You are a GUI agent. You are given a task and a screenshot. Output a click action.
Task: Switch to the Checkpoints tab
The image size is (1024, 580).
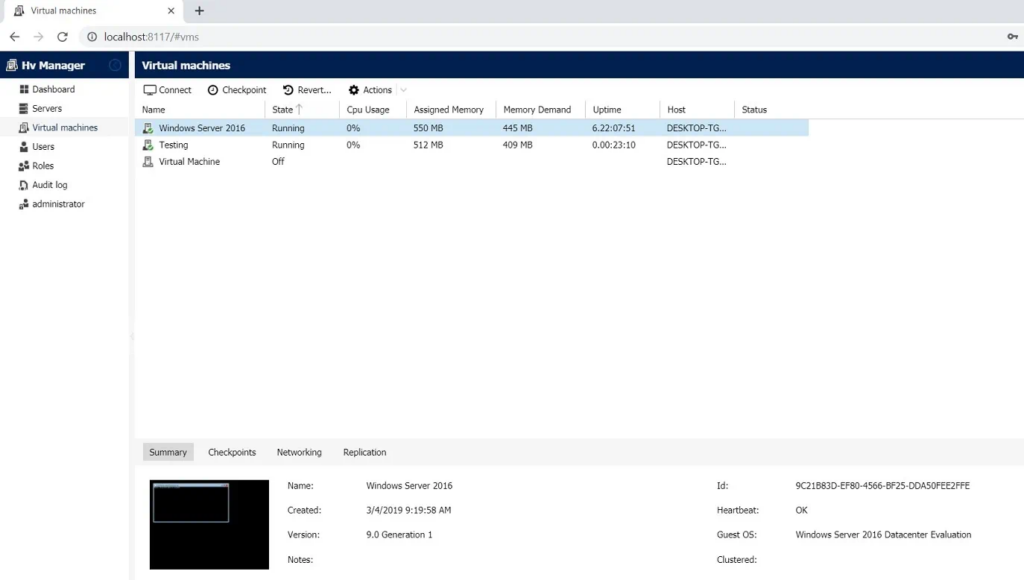pyautogui.click(x=231, y=452)
